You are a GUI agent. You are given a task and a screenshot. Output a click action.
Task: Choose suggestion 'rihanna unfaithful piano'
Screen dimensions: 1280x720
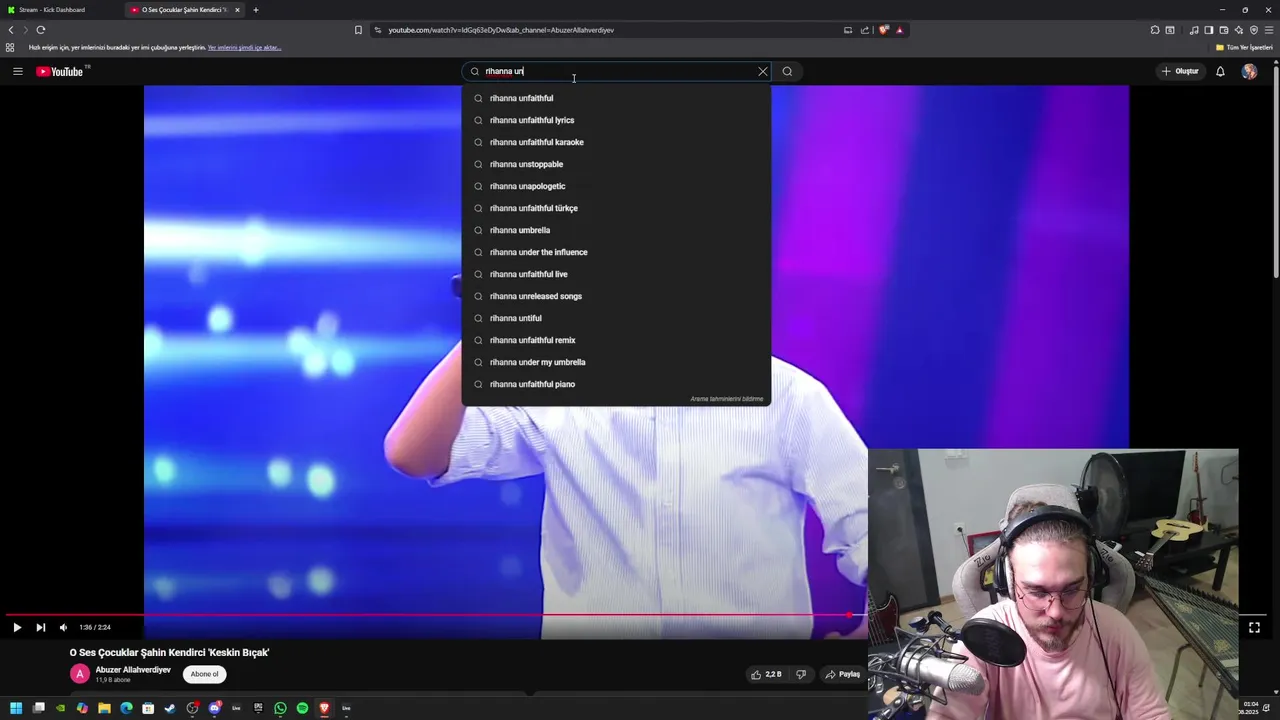click(616, 384)
